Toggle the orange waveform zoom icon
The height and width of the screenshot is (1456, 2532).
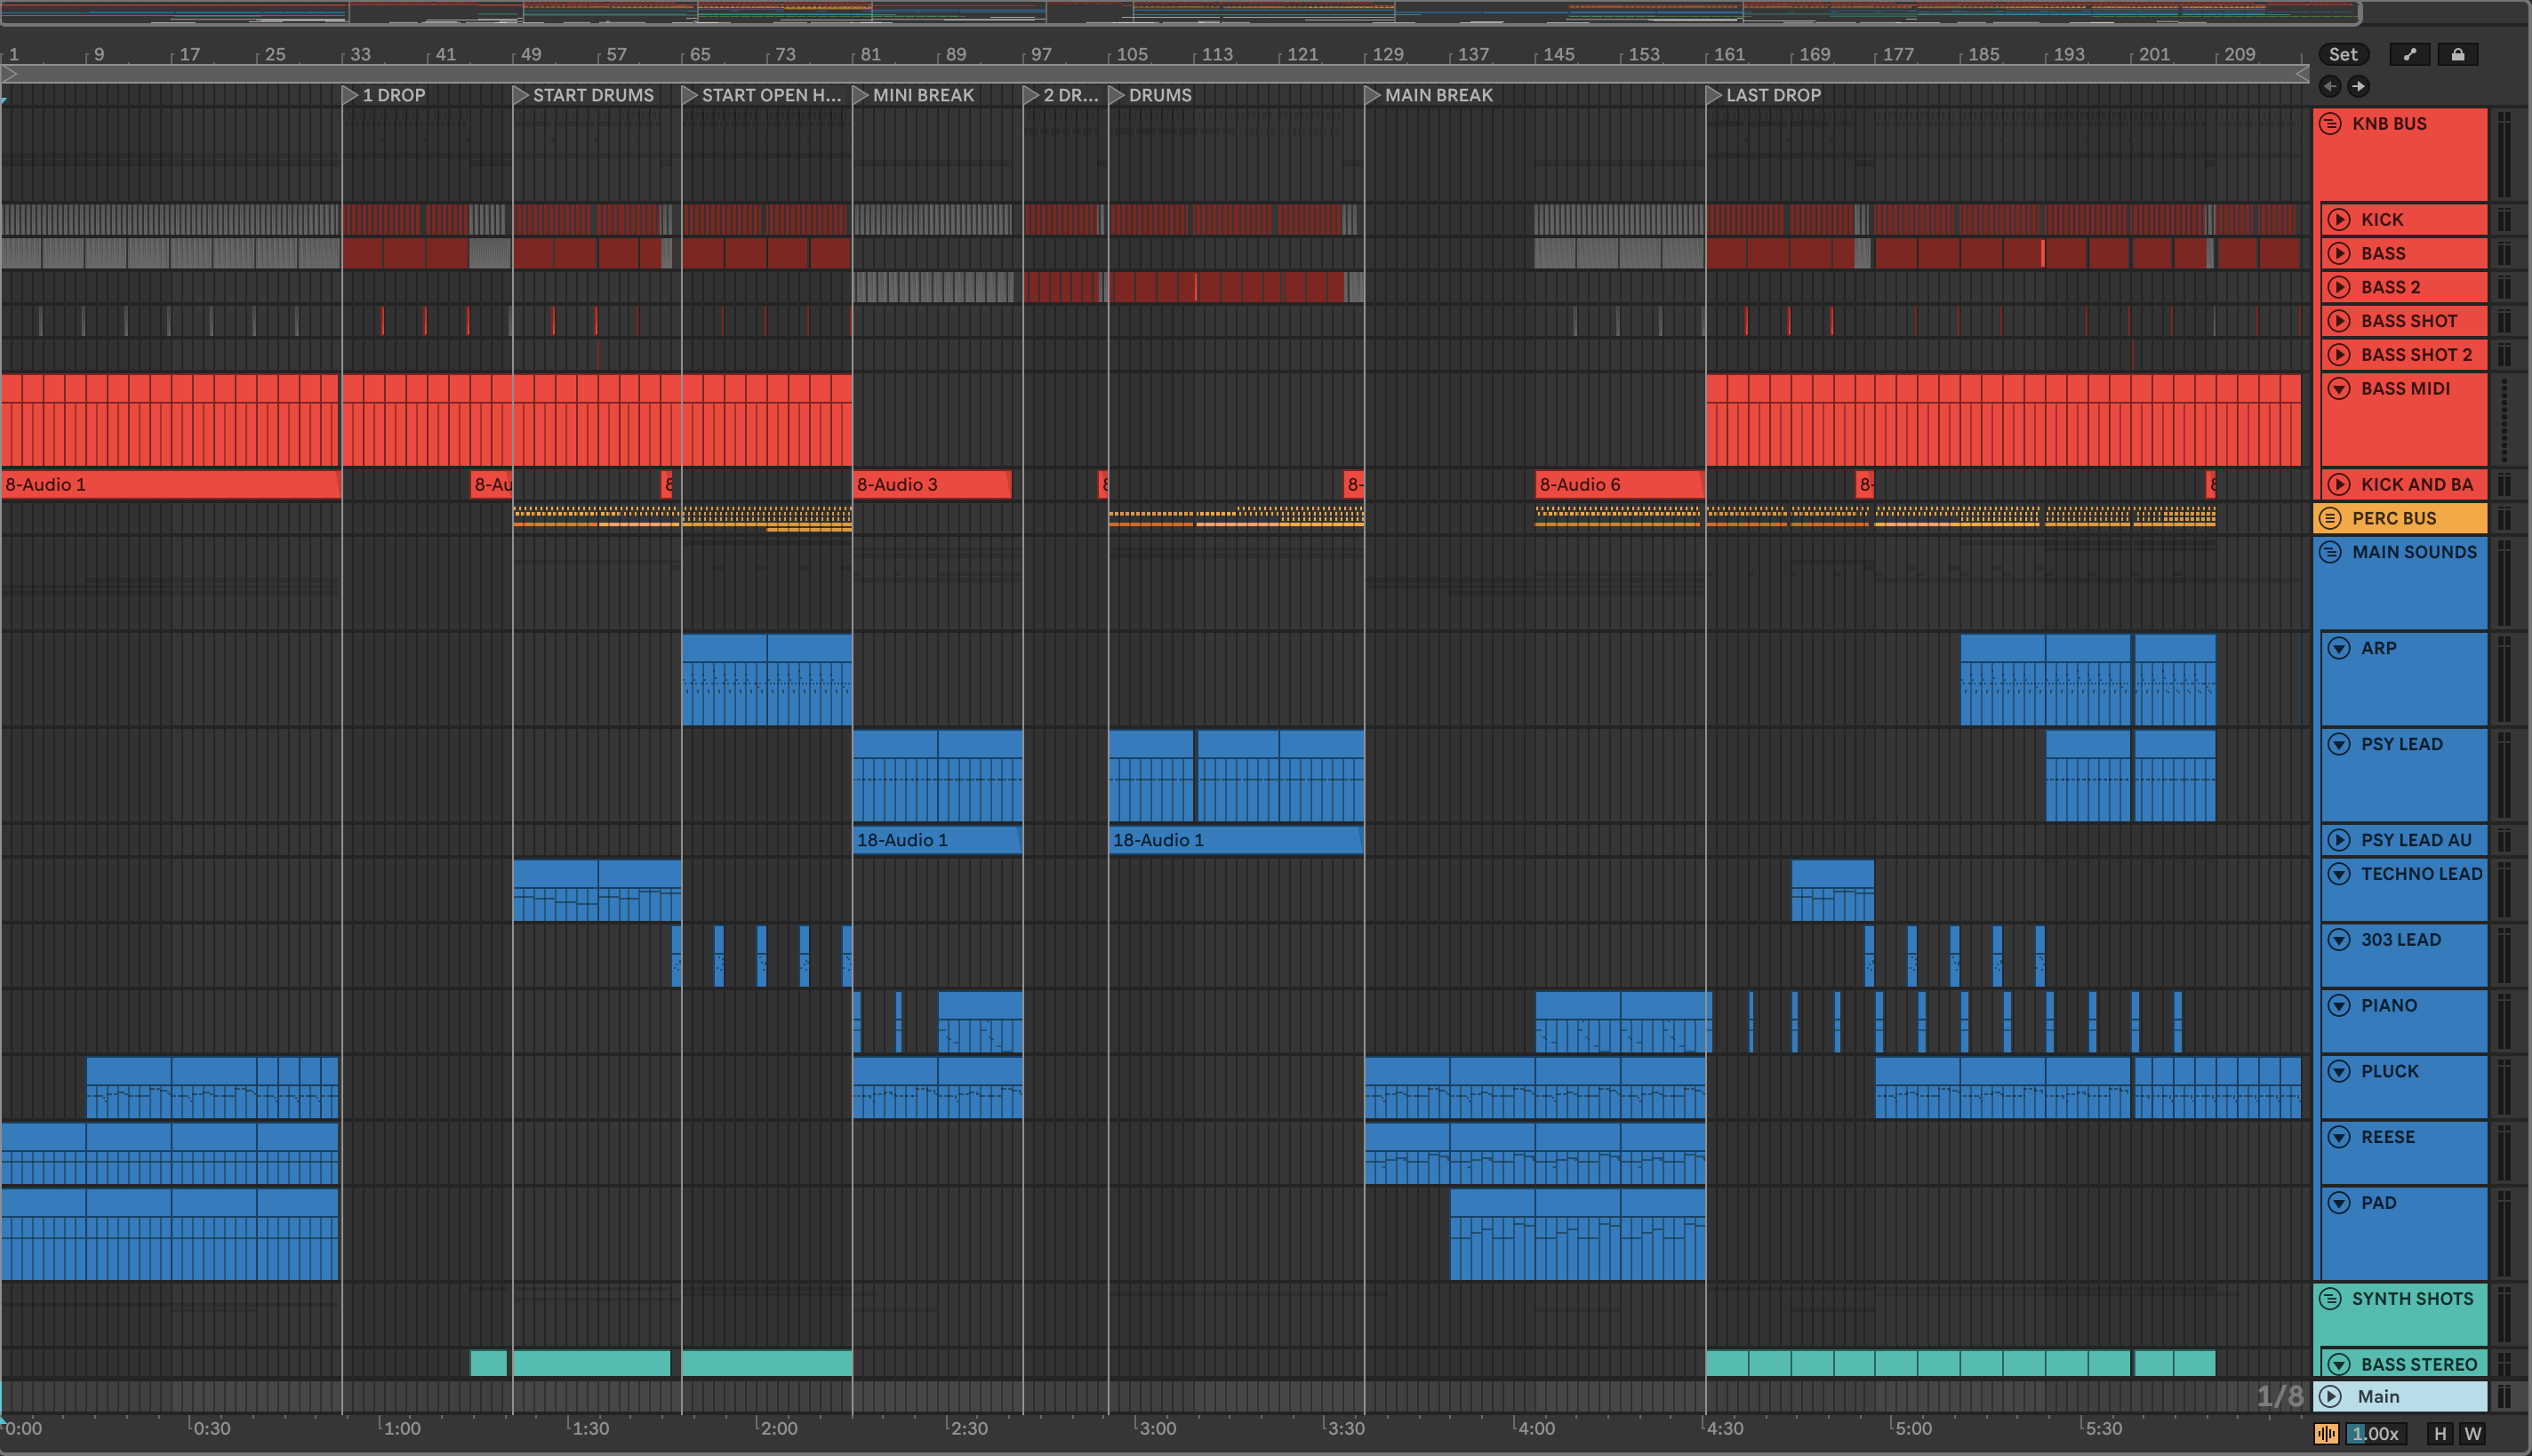[x=2326, y=1434]
